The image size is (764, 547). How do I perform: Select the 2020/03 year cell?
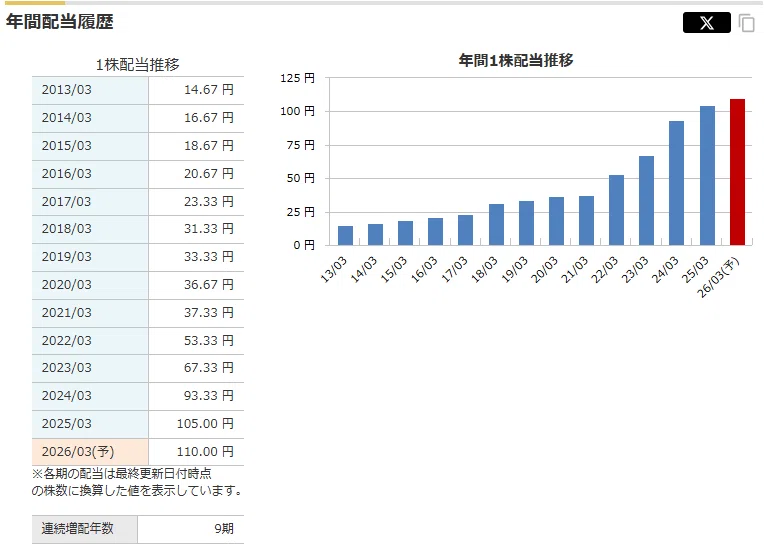(90, 285)
